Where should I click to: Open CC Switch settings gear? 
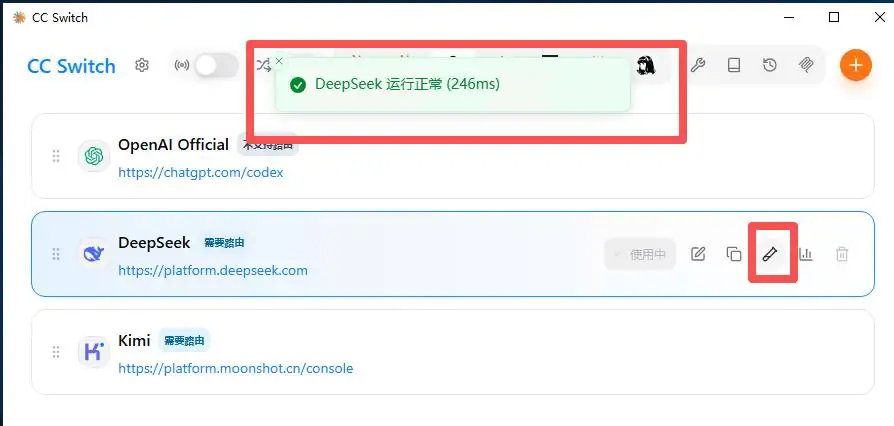[x=141, y=66]
